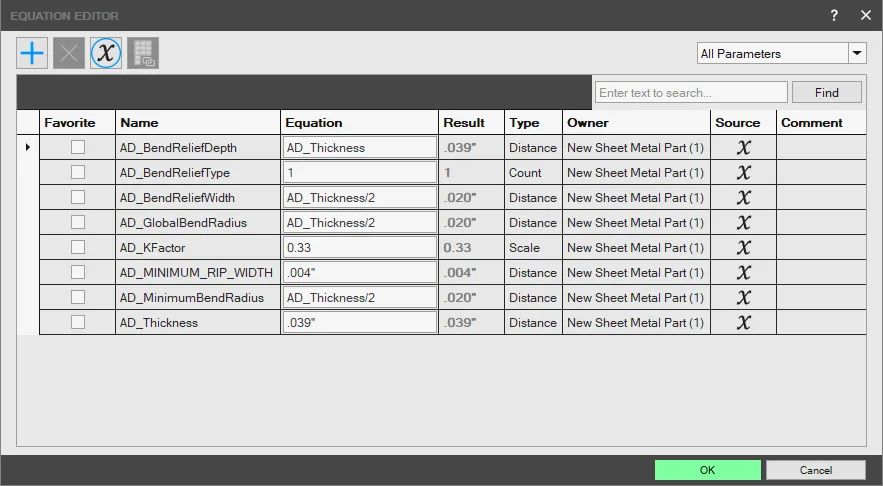
Task: Sort by the Result column header
Action: pyautogui.click(x=471, y=122)
